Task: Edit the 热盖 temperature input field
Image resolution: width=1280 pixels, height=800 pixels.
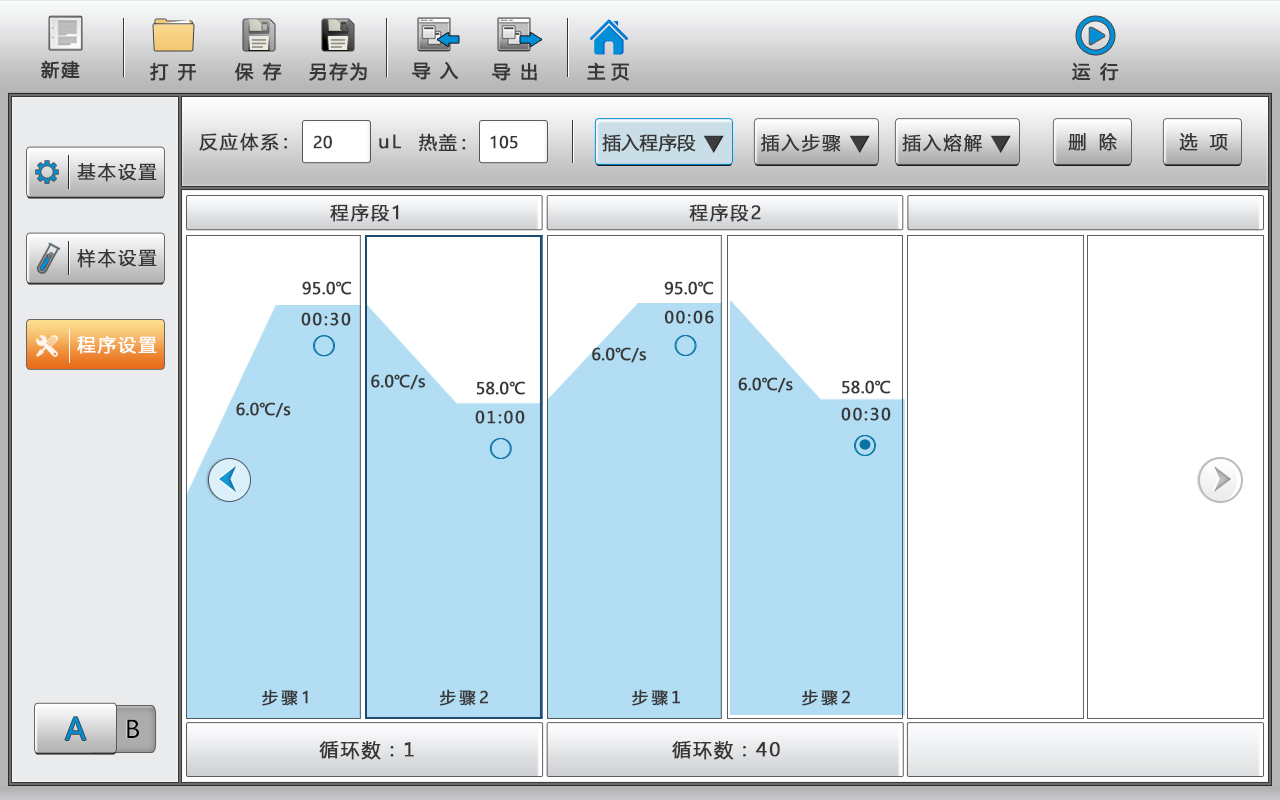Action: (513, 142)
